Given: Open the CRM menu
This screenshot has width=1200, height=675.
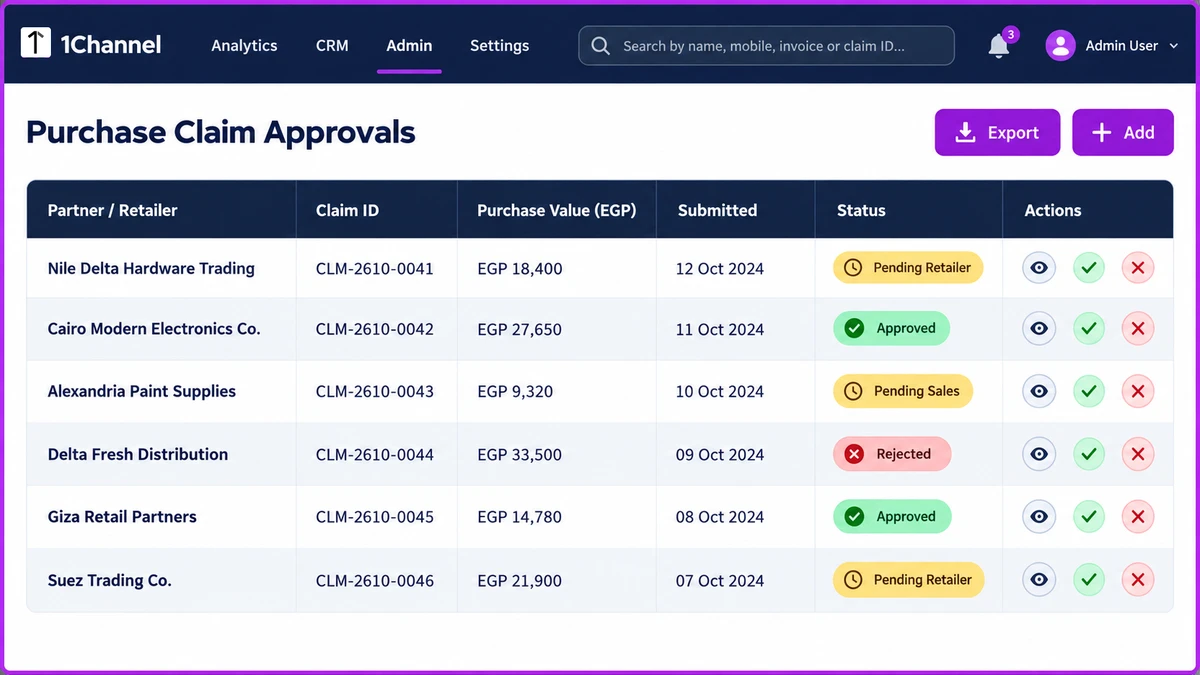Looking at the screenshot, I should pyautogui.click(x=332, y=45).
